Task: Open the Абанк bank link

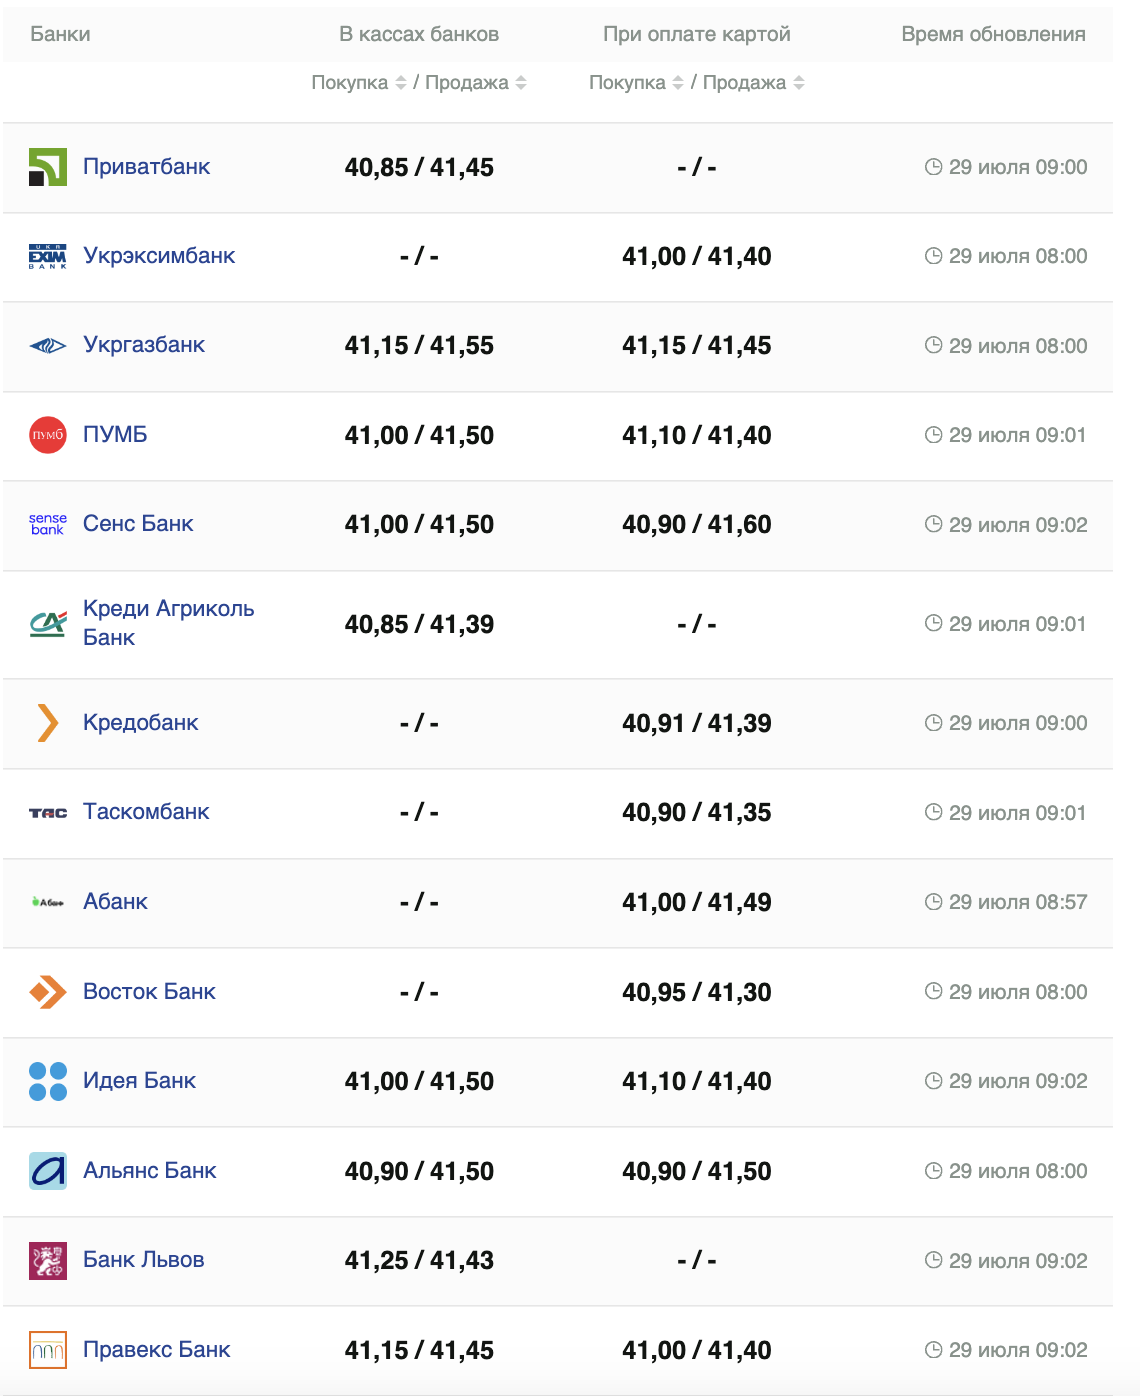Action: tap(115, 902)
